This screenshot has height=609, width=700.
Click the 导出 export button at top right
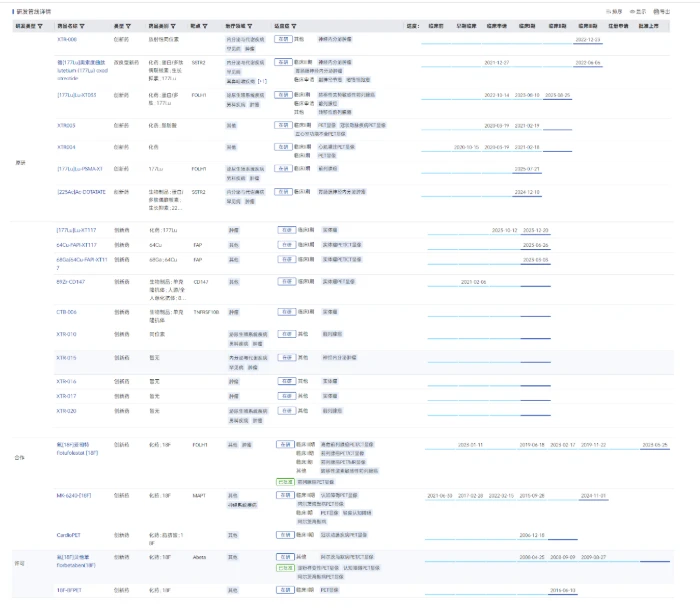click(662, 12)
